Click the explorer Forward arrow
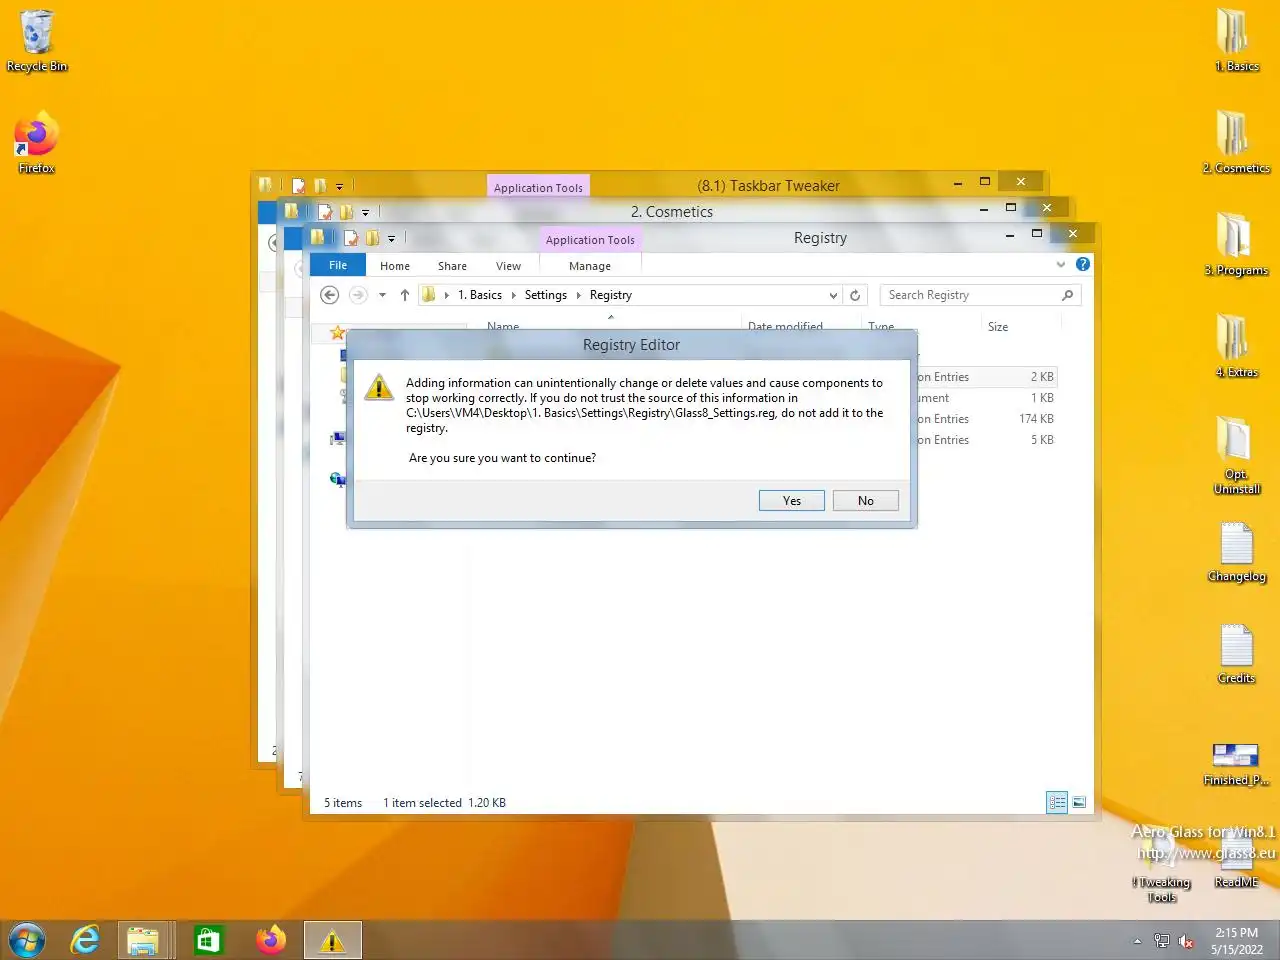 click(x=358, y=295)
